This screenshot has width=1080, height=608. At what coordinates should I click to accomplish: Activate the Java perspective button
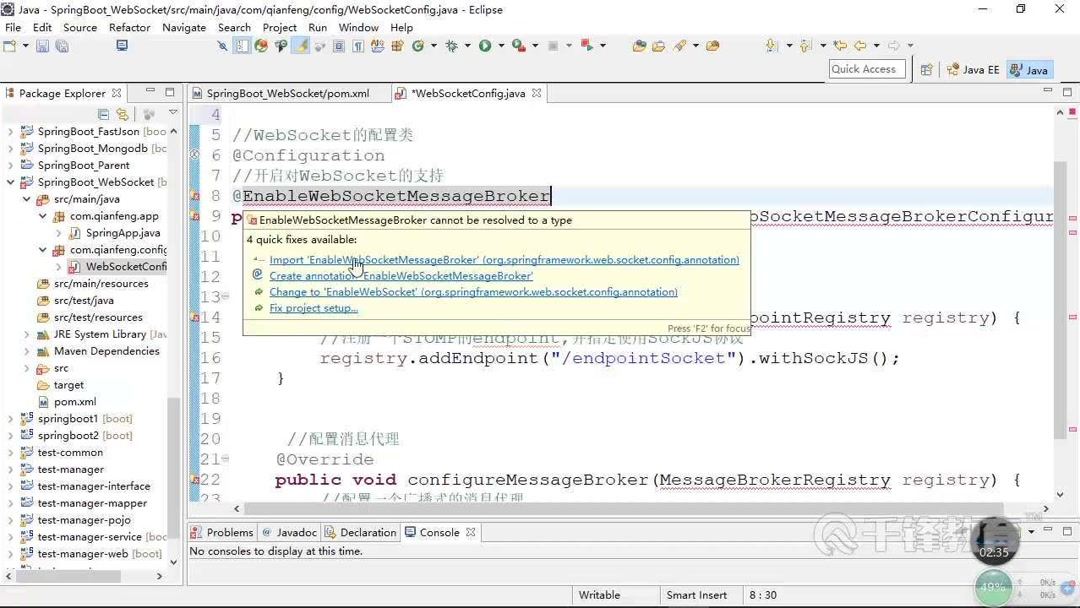tap(1030, 69)
